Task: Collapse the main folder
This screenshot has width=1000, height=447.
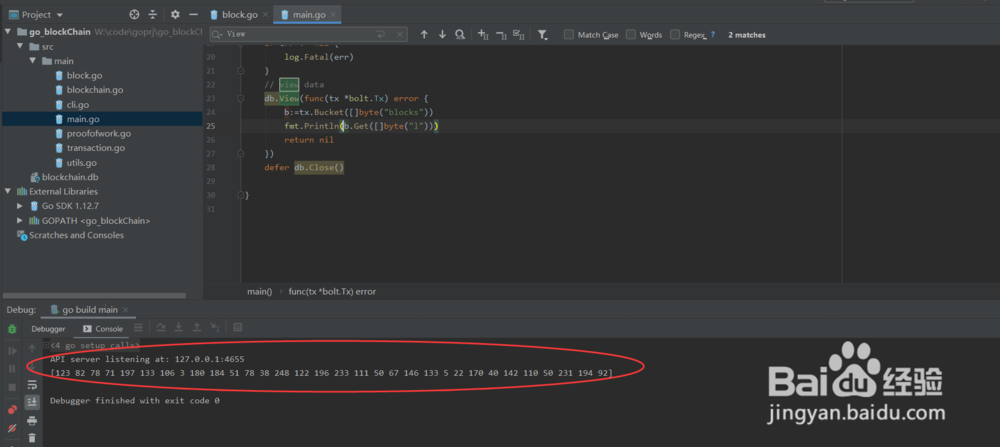Action: pyautogui.click(x=32, y=61)
